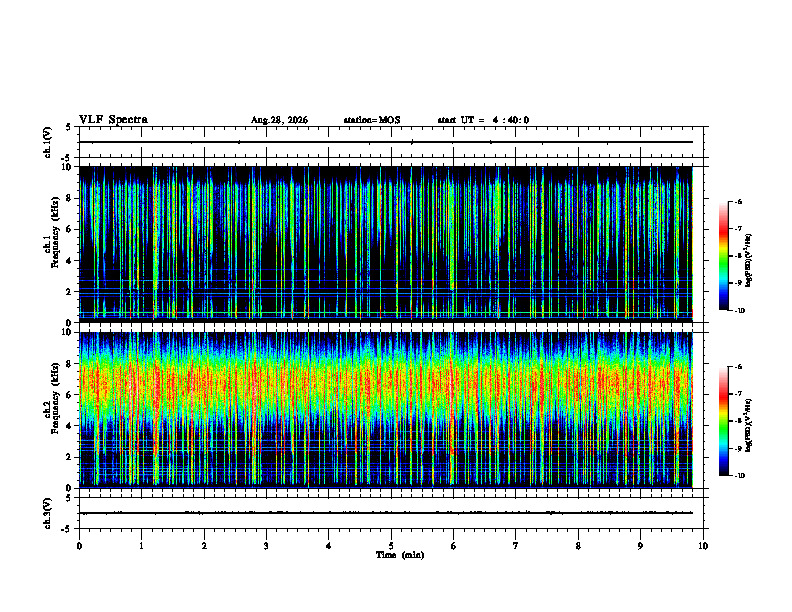
Task: Click the station=MOS label
Action: click(x=372, y=120)
